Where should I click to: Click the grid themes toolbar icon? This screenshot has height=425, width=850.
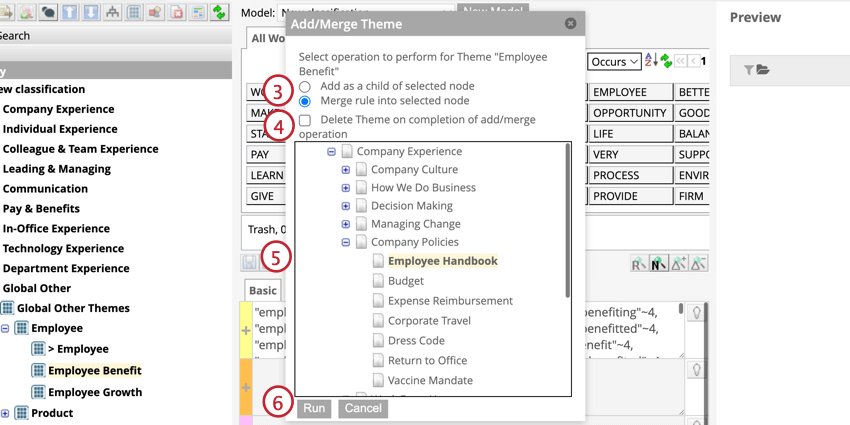coord(134,12)
